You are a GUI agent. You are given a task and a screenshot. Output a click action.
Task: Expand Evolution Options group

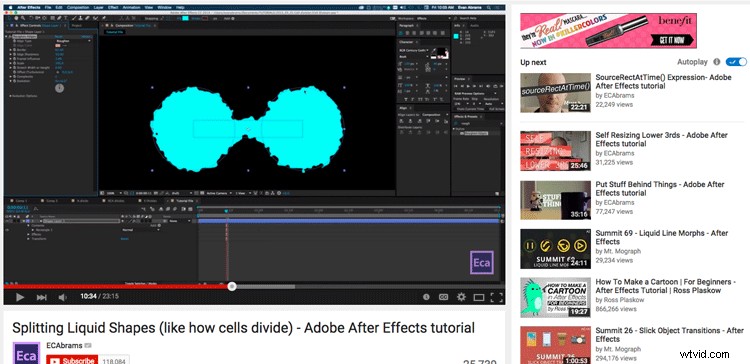tap(11, 96)
